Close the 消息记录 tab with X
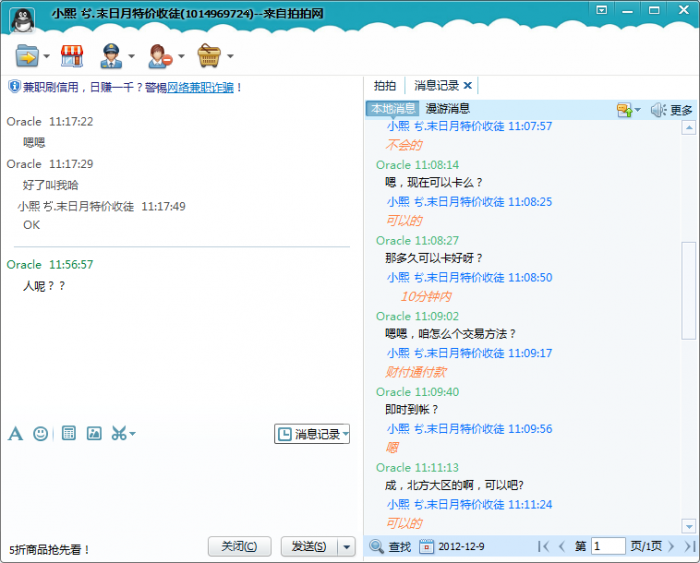This screenshot has width=700, height=563. click(x=468, y=85)
